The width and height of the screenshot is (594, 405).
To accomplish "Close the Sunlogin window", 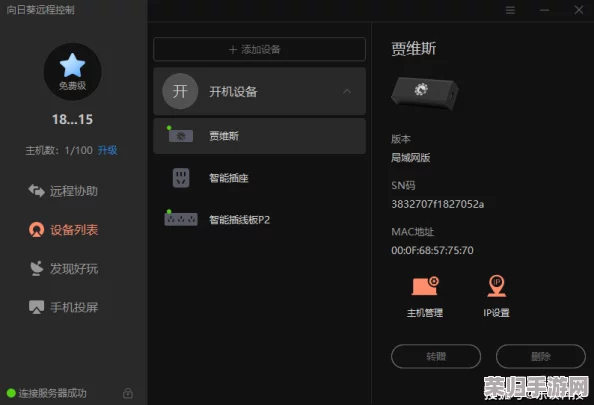I will 578,10.
